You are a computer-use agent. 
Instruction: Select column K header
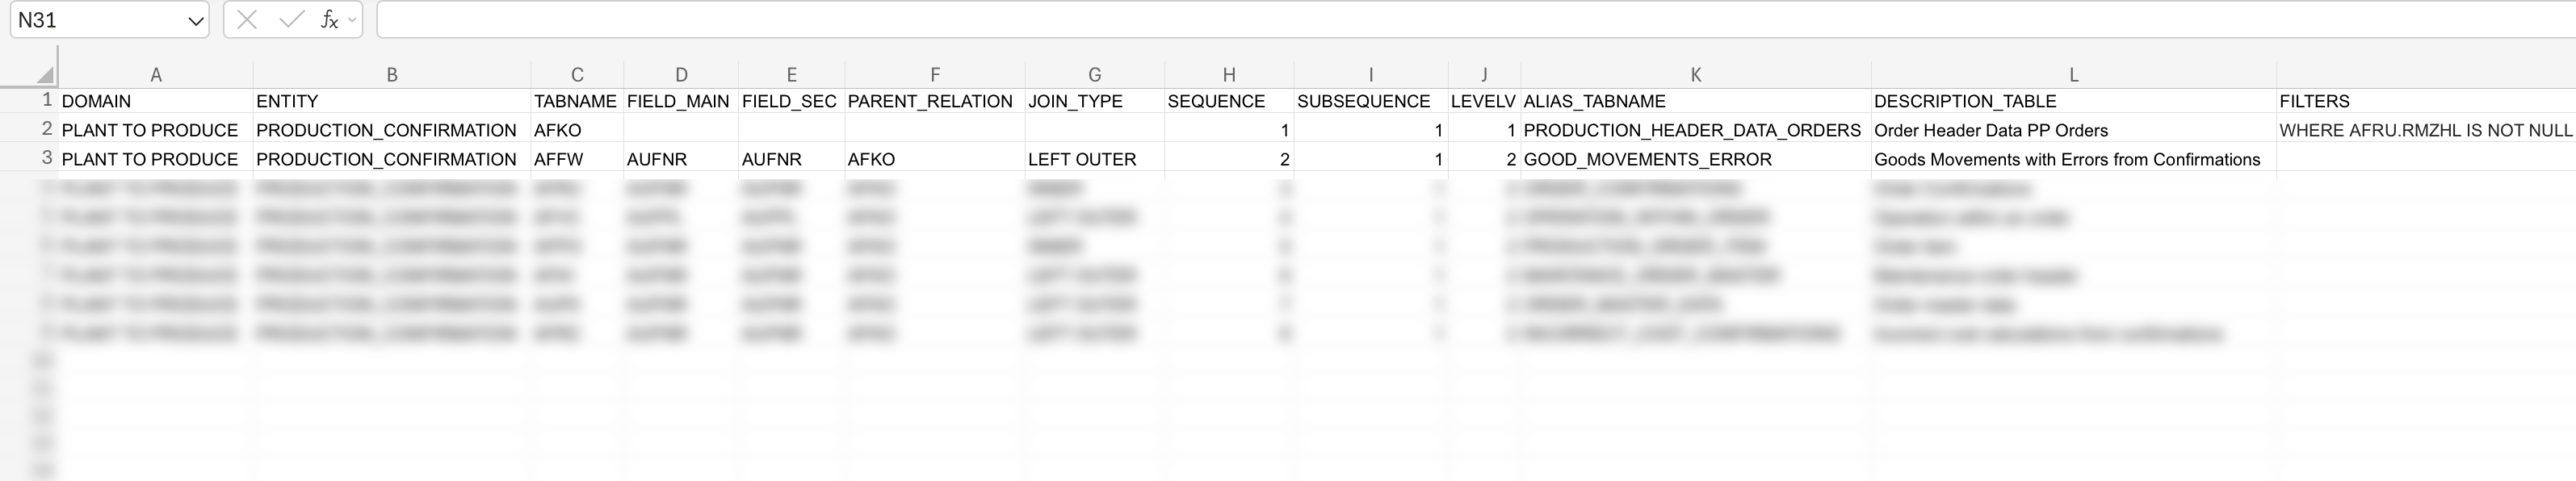click(x=1695, y=75)
